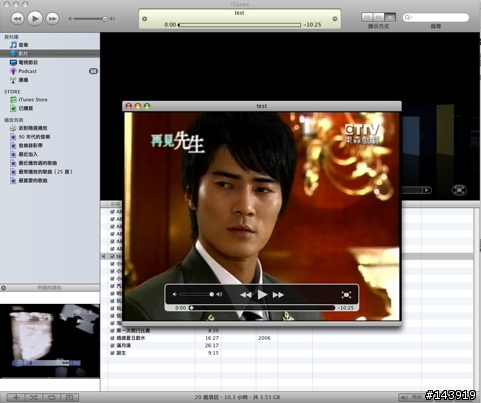Viewport: 481px width, 403px height.
Task: Click the right circular icon in LCD display
Action: pos(335,19)
